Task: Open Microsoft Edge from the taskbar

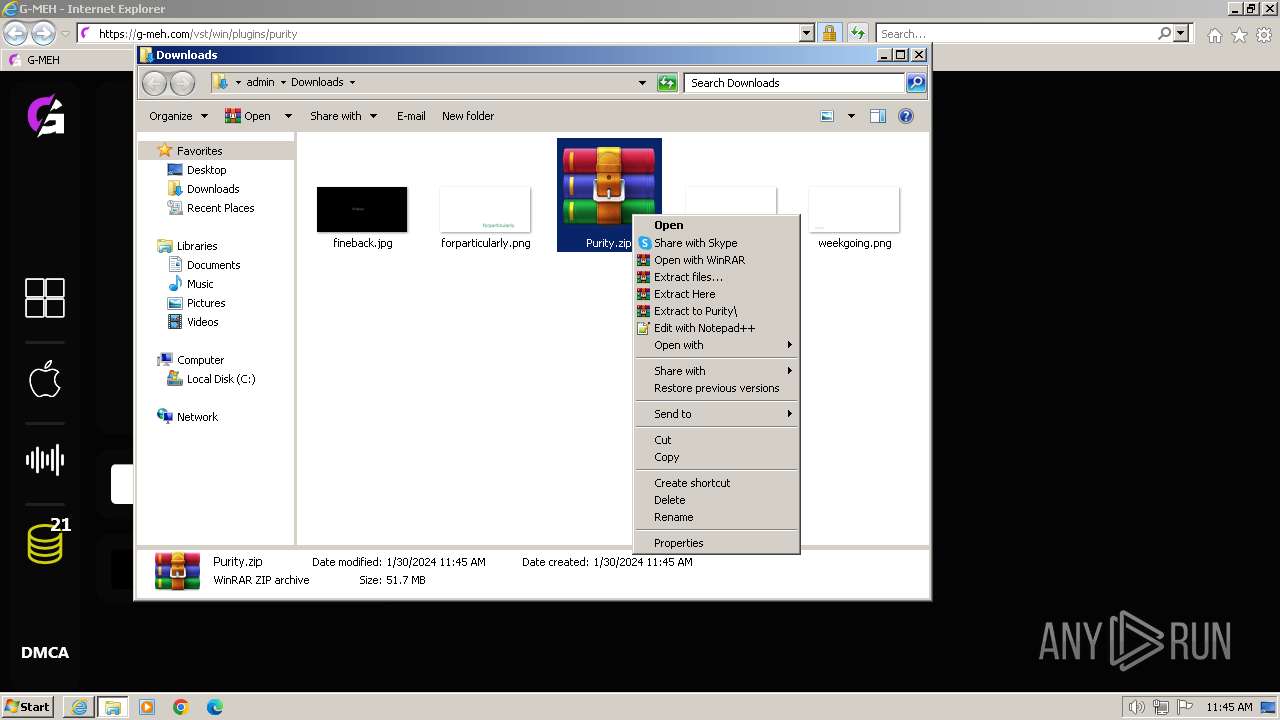Action: click(214, 707)
